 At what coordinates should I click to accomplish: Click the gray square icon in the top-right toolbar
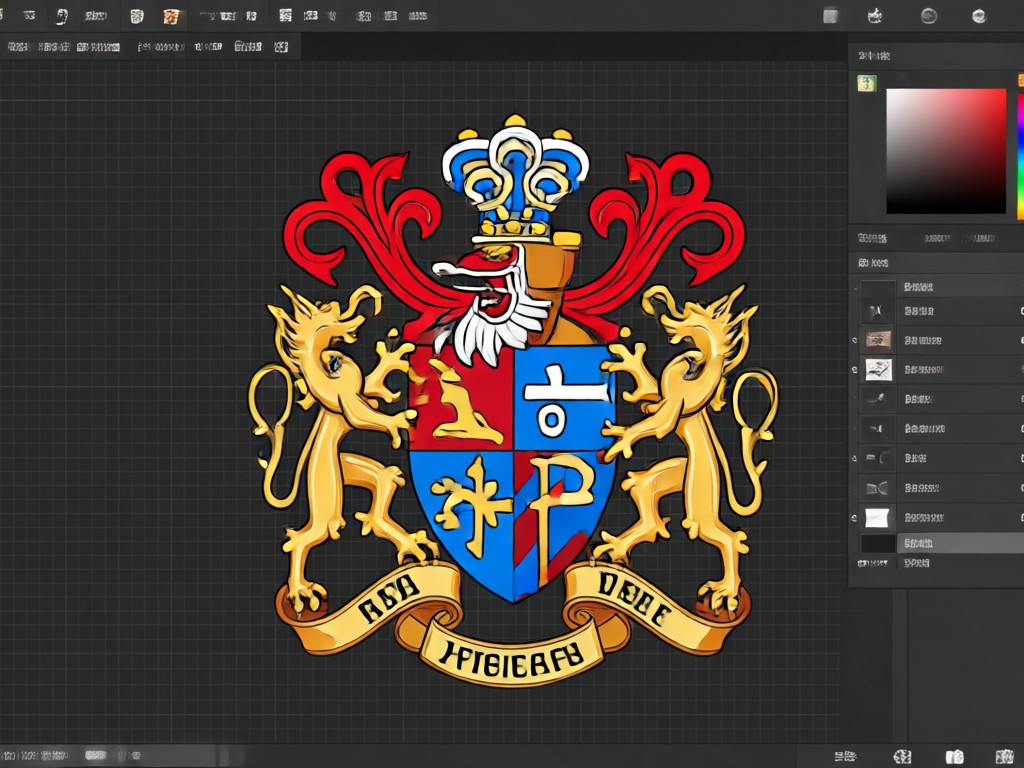830,16
